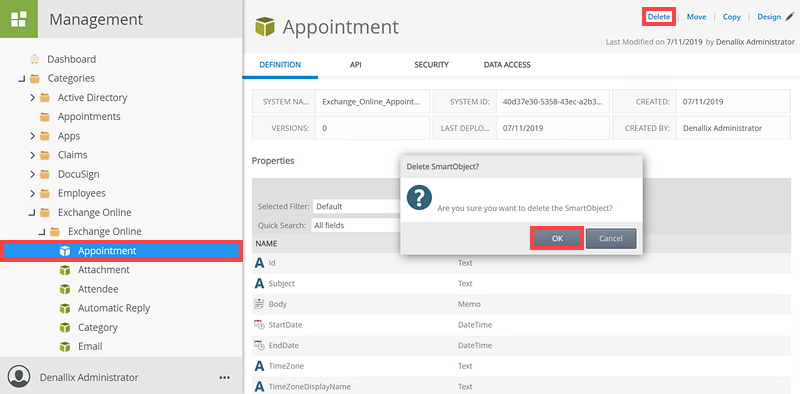800x394 pixels.
Task: Expand the Employees category
Action: point(32,193)
